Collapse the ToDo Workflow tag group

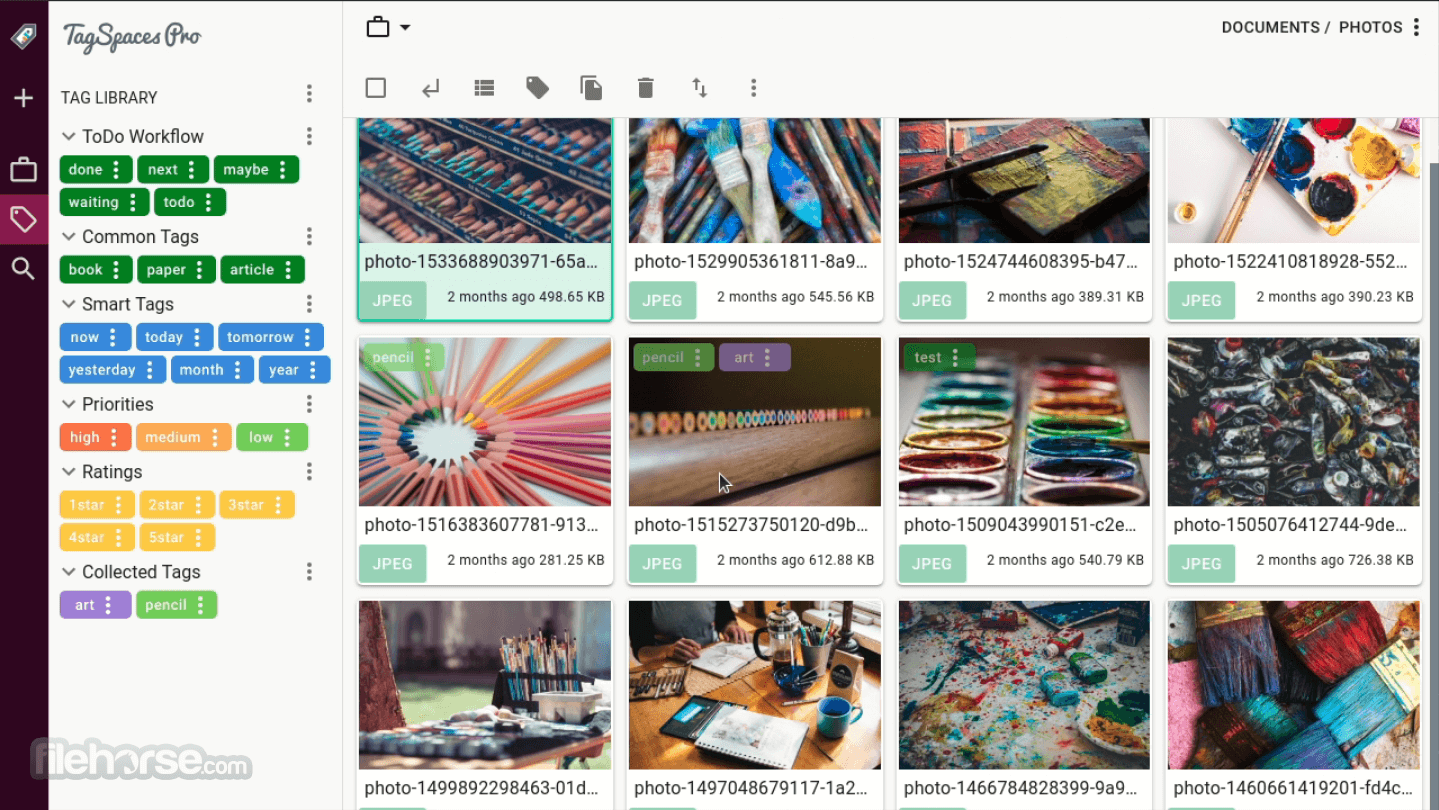(69, 136)
